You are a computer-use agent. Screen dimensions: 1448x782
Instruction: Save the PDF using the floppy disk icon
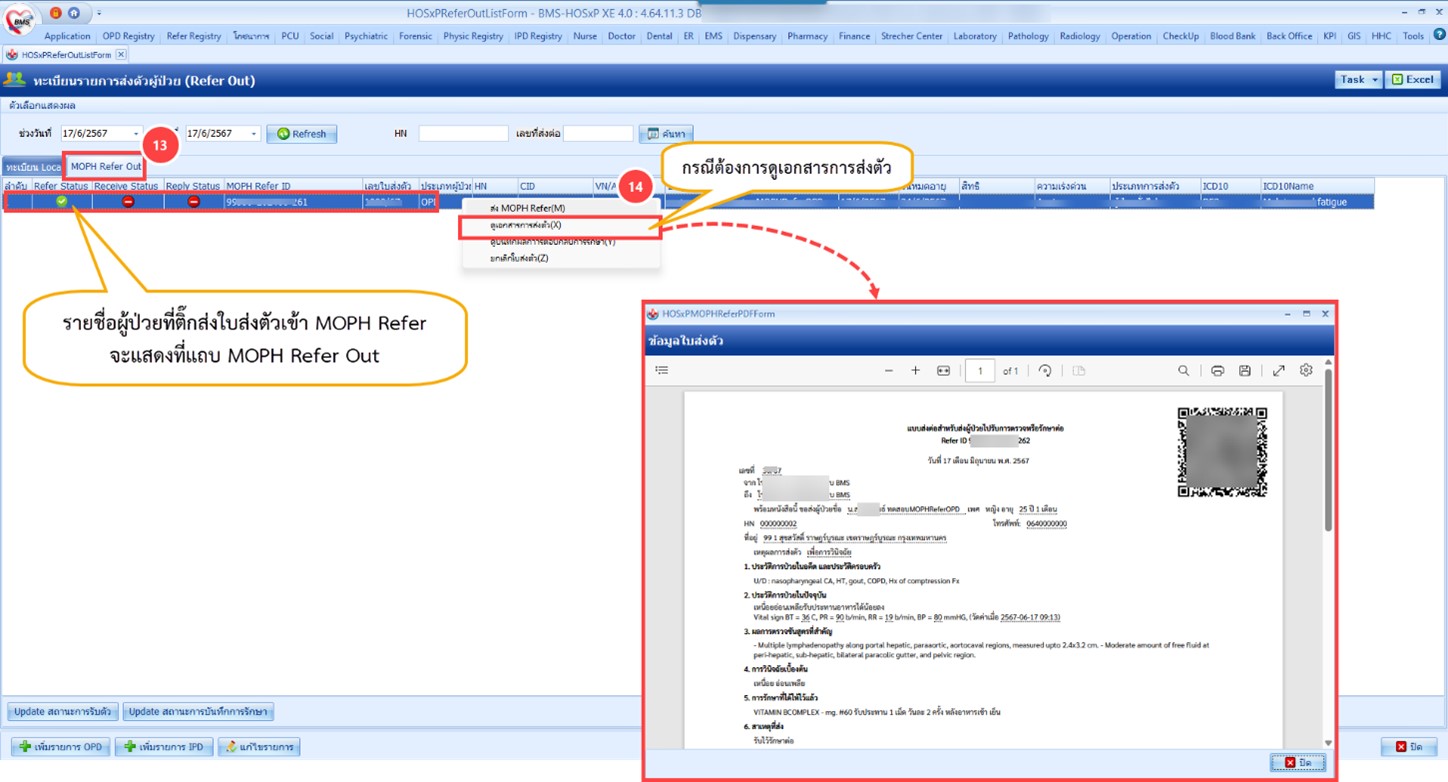point(1245,371)
